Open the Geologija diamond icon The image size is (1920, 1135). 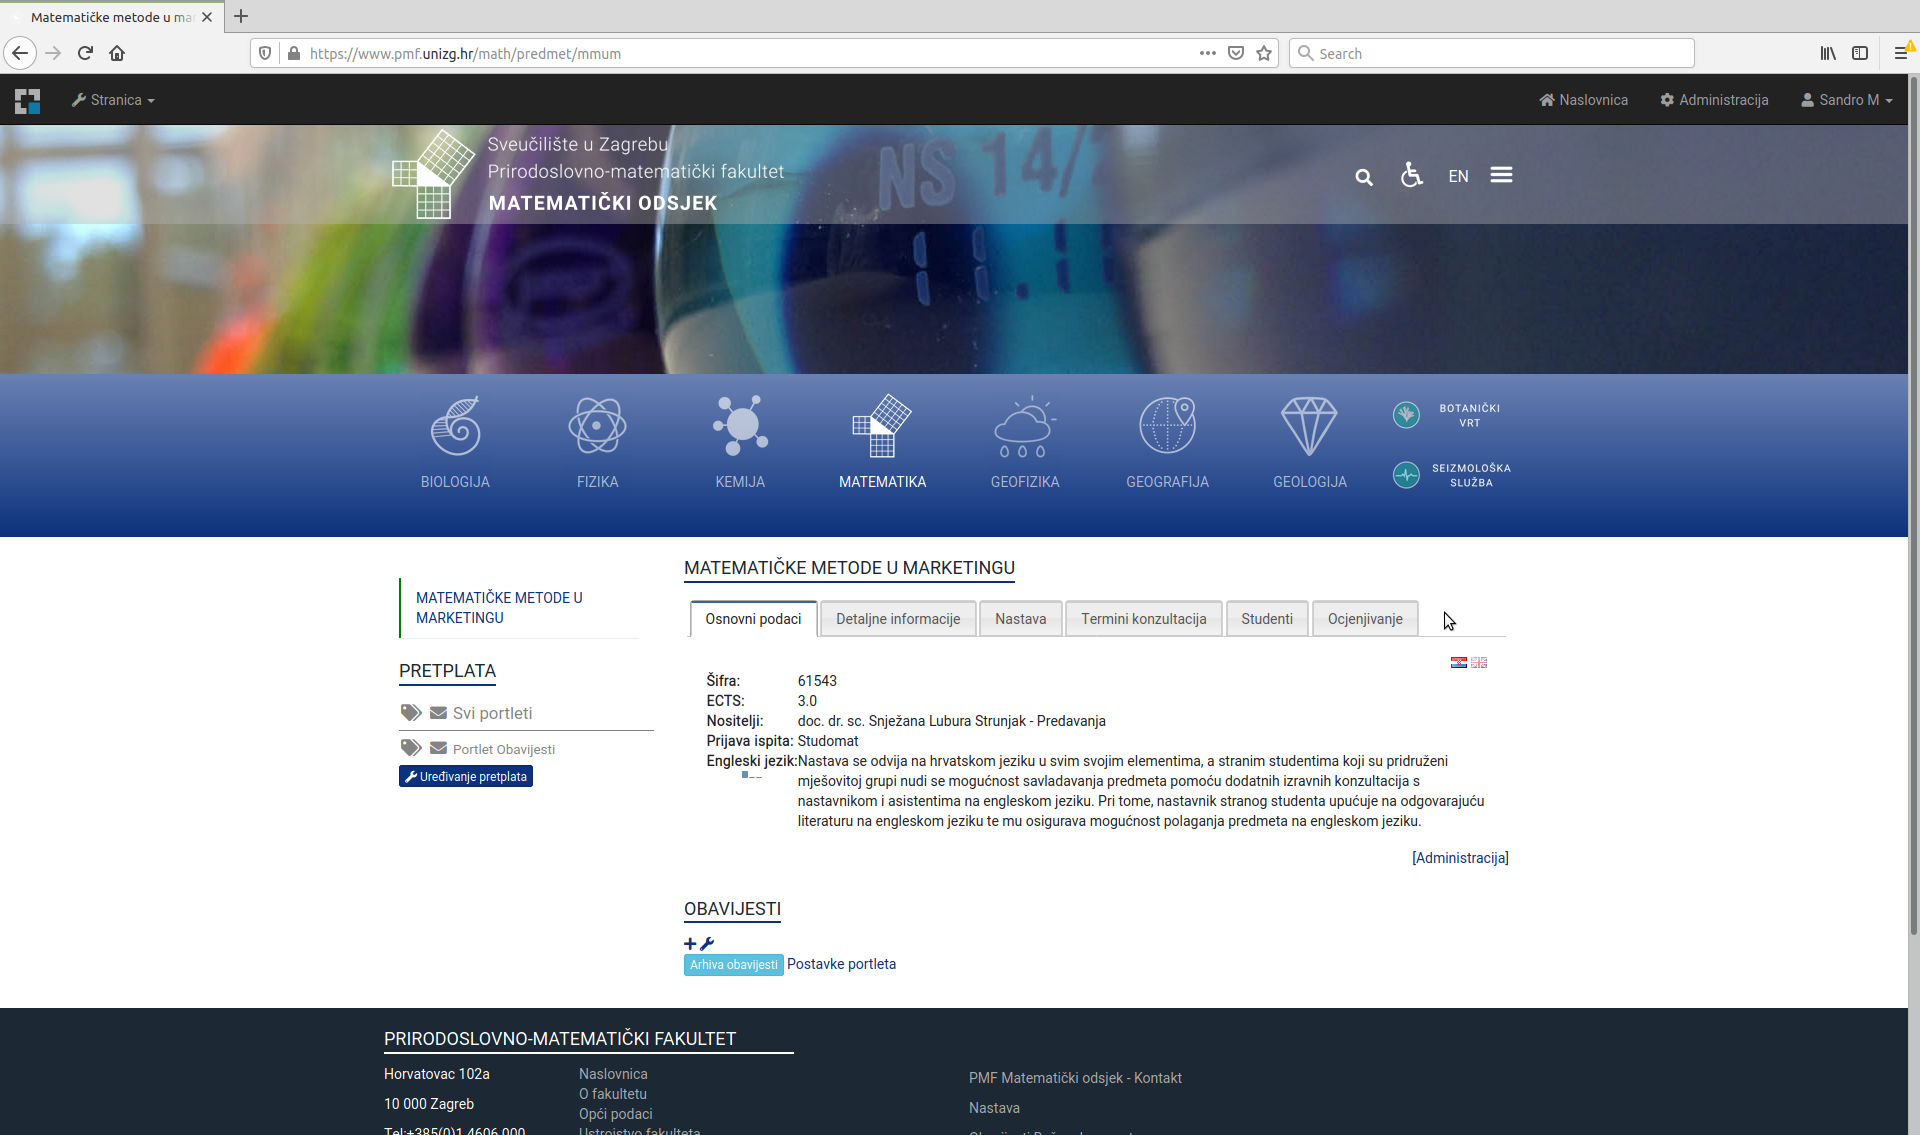[x=1309, y=426]
